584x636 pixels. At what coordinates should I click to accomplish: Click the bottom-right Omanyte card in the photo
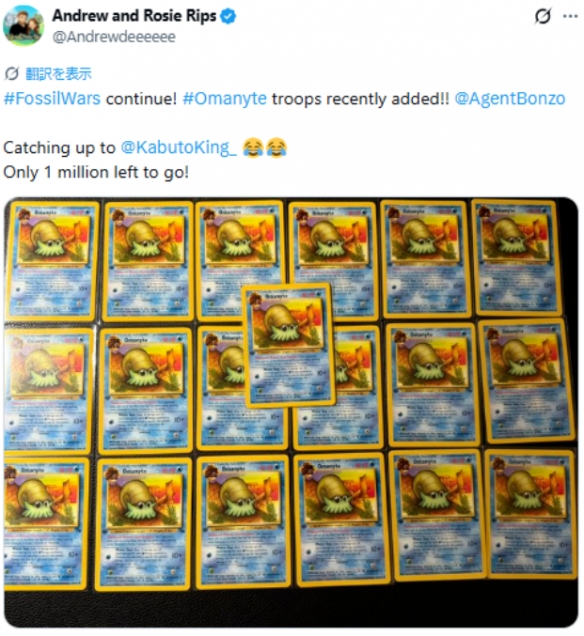pos(532,514)
